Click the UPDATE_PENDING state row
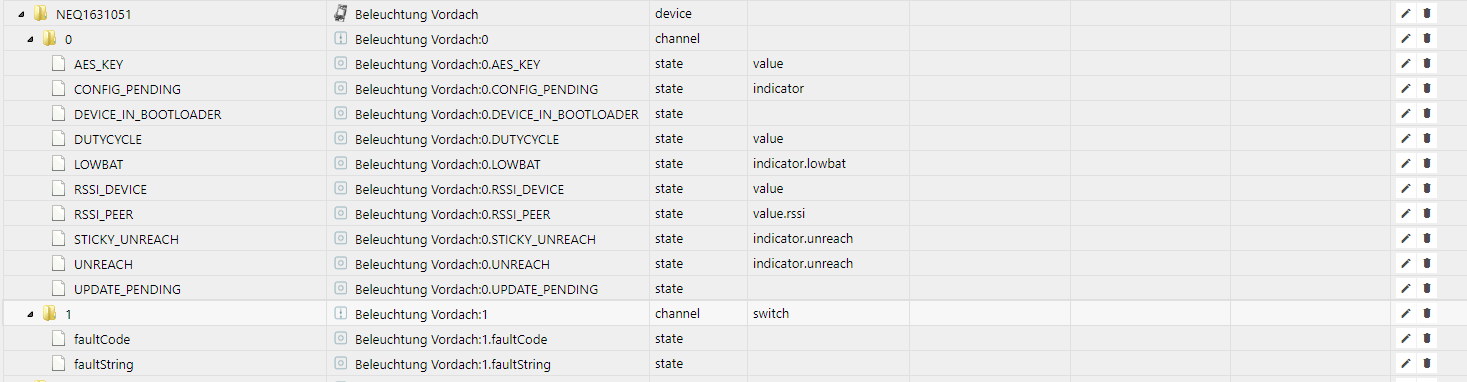This screenshot has height=382, width=1467. 733,289
